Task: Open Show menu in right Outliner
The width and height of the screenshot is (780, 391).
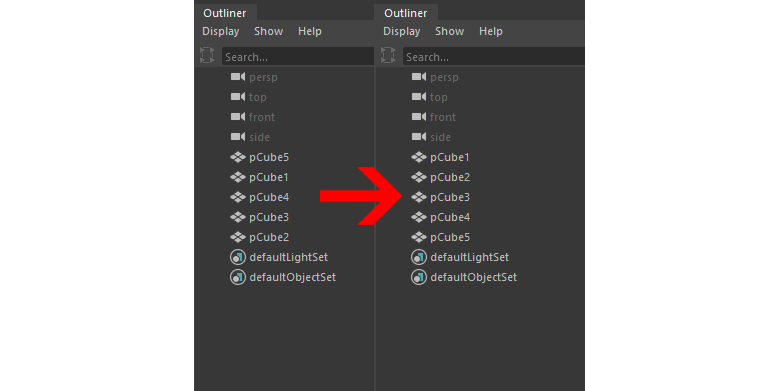Action: coord(449,31)
